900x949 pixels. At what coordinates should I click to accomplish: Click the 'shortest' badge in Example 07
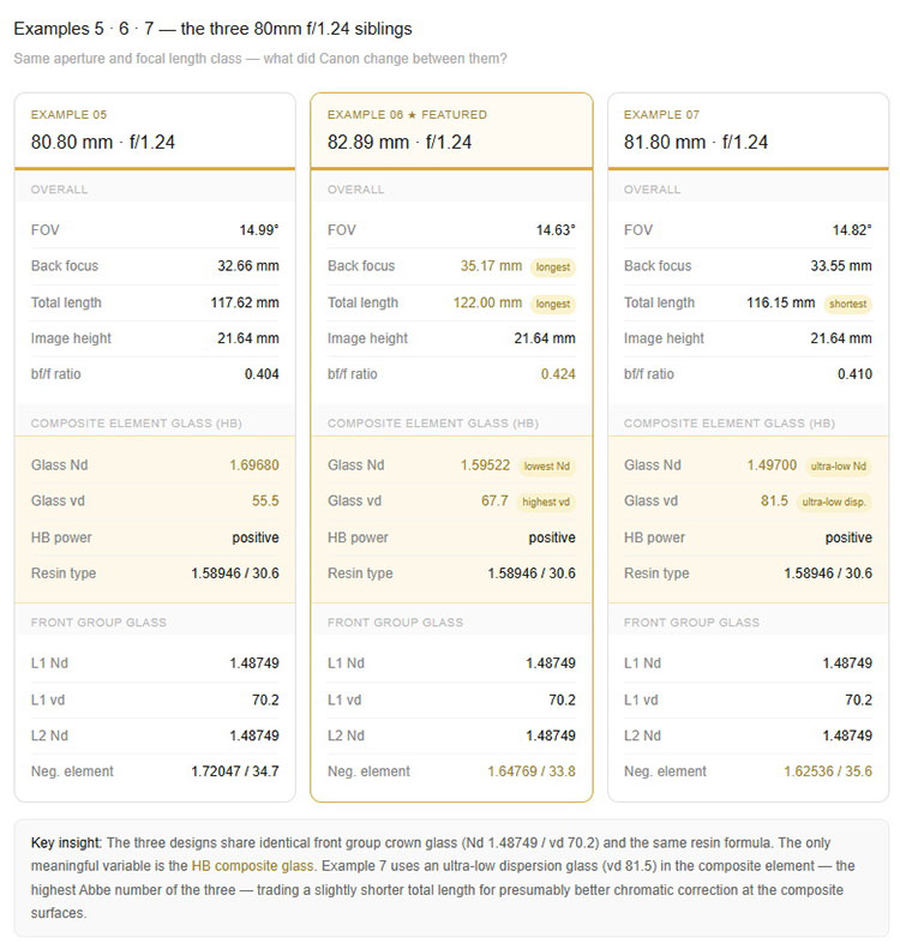click(x=847, y=304)
